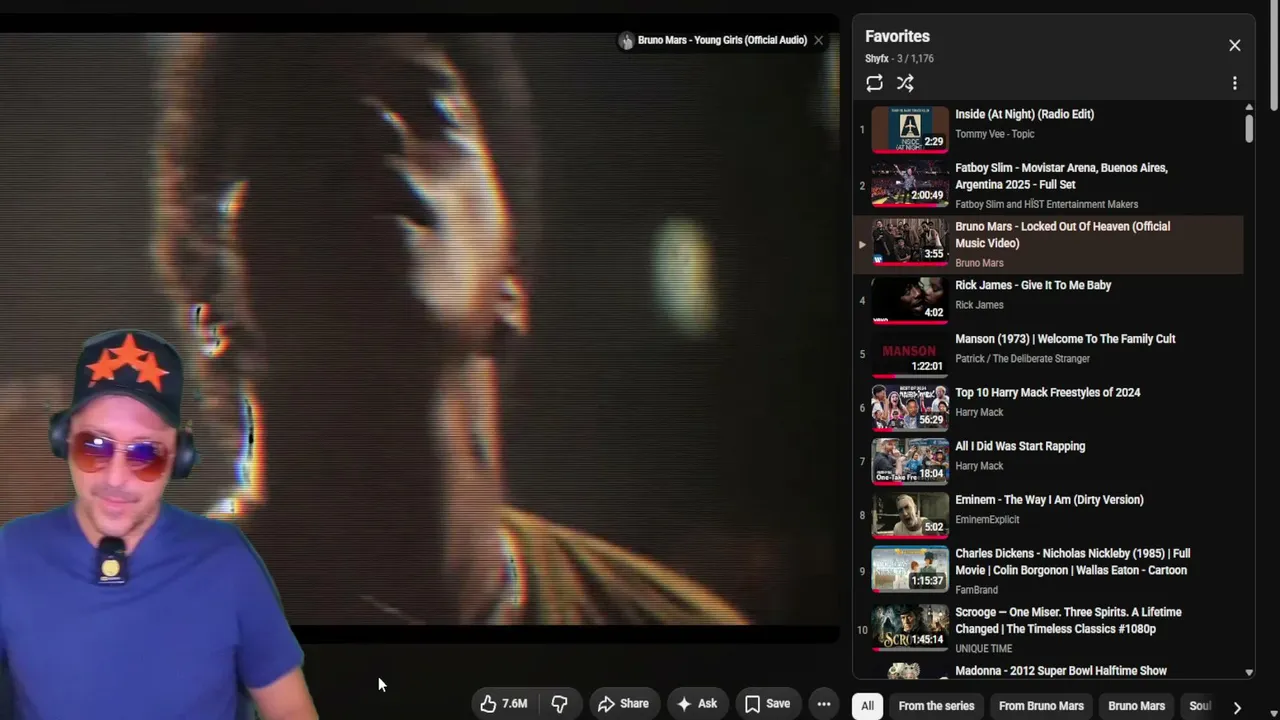Select the From Bruno Mars chip
Screen dimensions: 1280x720
[1041, 706]
